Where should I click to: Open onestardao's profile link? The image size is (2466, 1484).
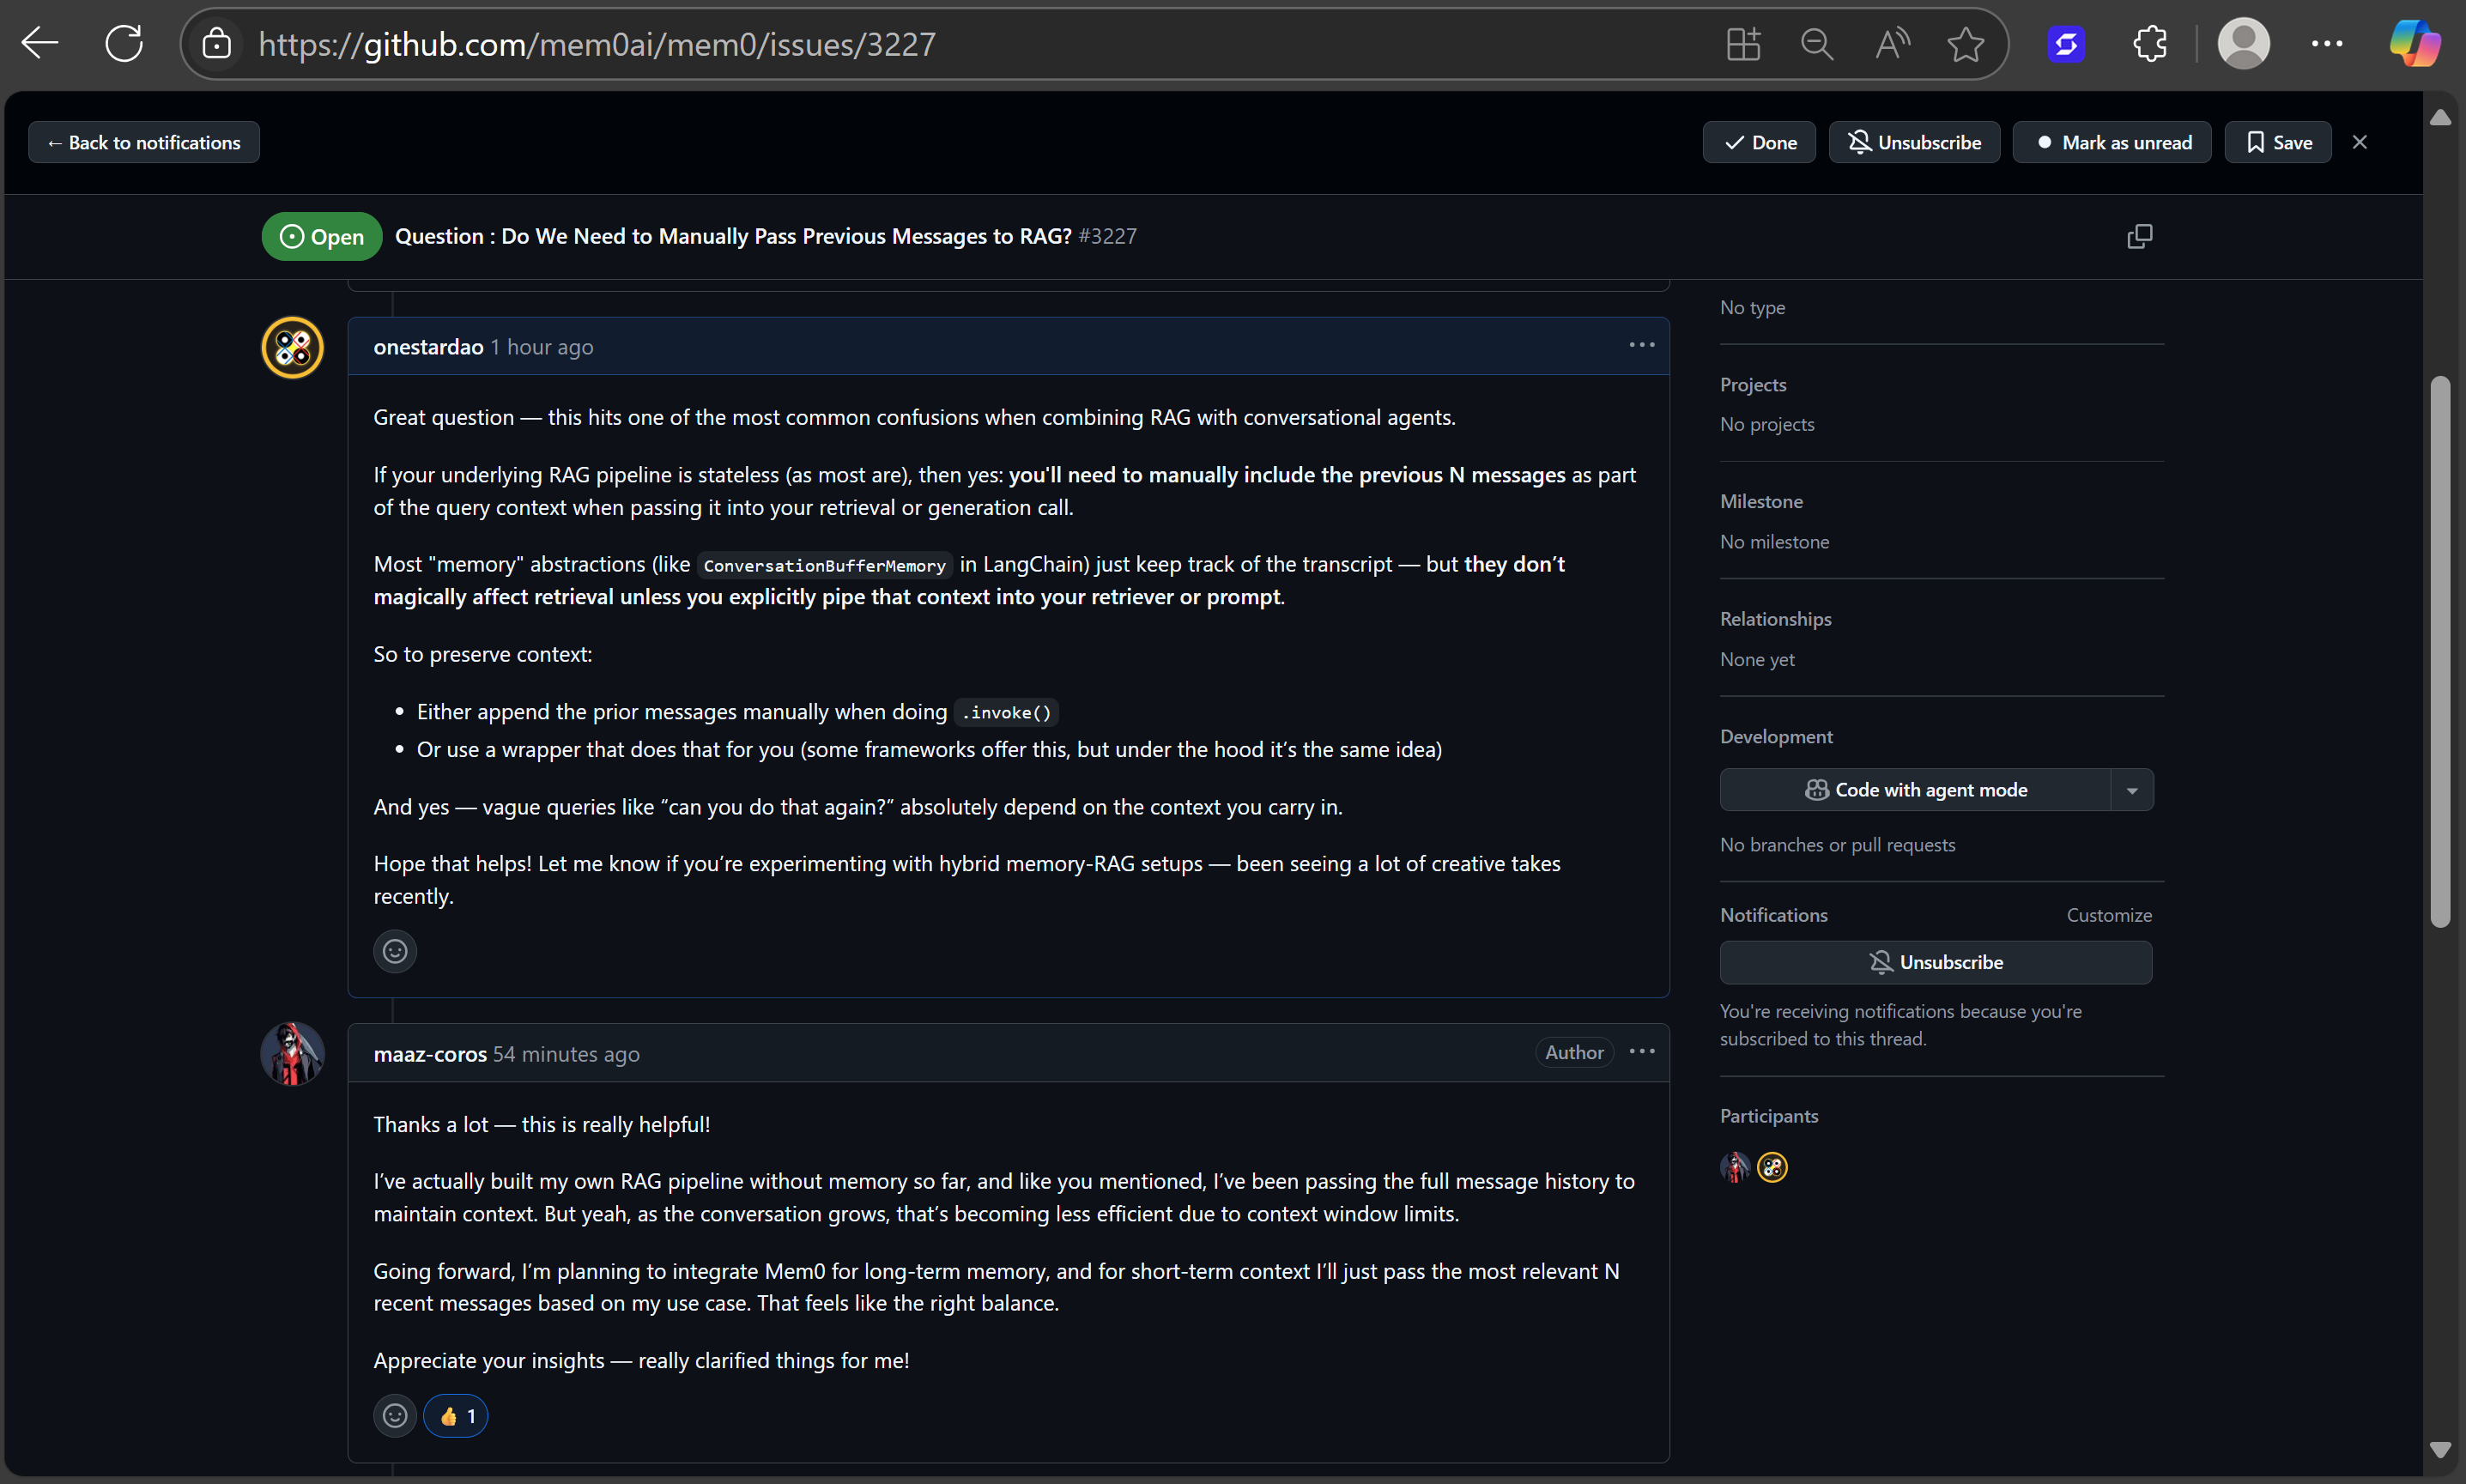point(428,347)
